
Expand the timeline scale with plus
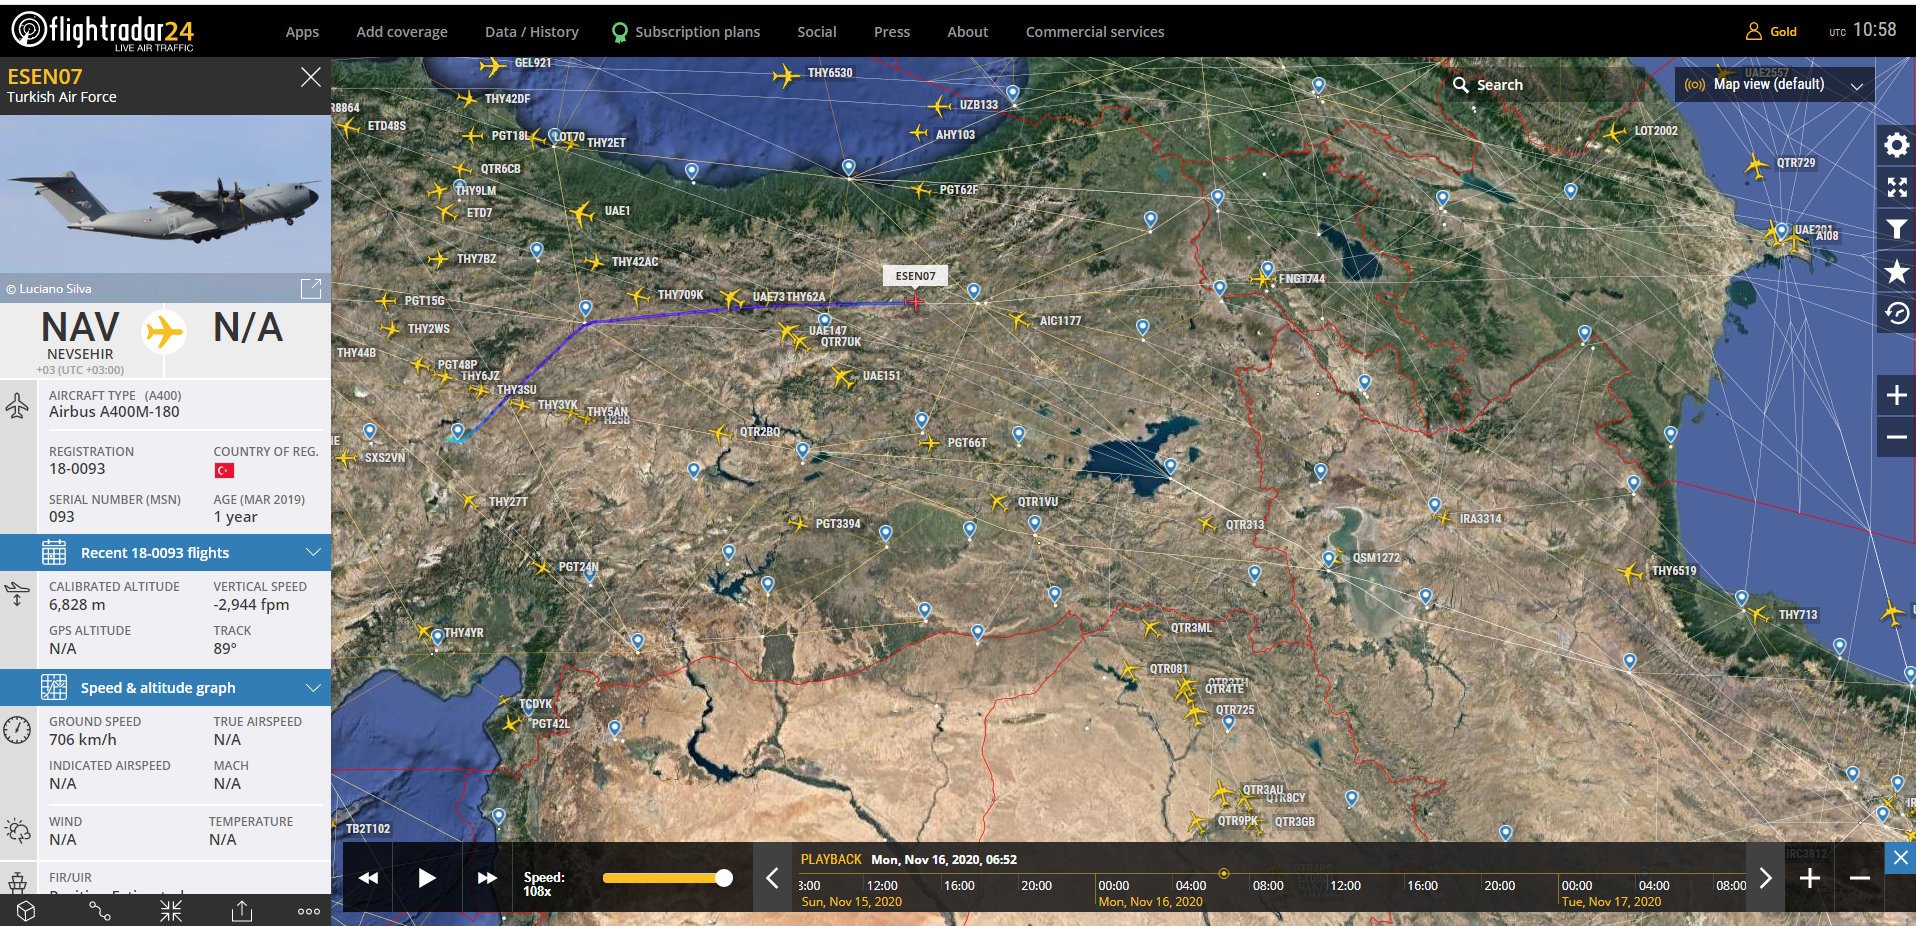tap(1810, 878)
